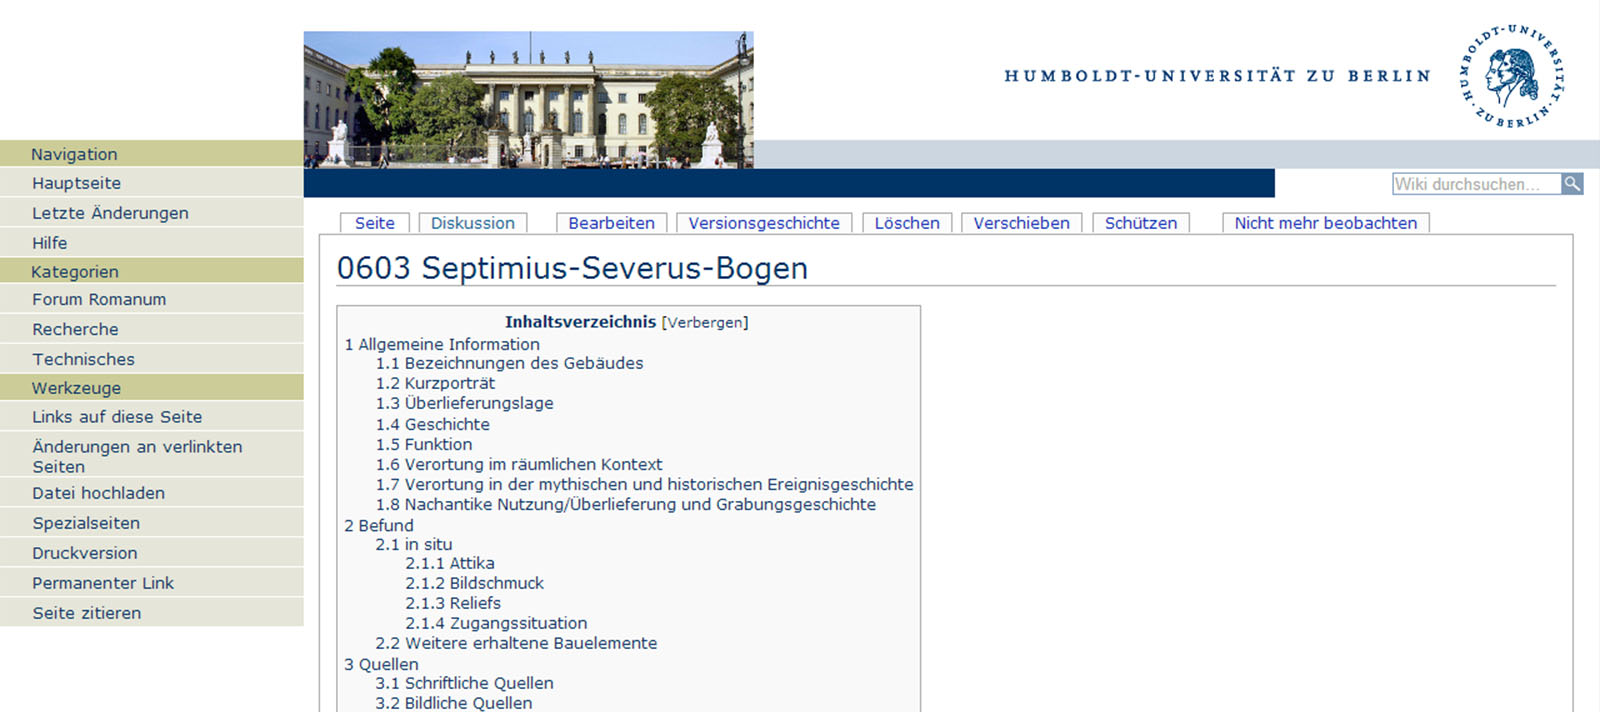Jump to 1.7 Verortung in der mythischen section
The image size is (1600, 712).
coord(644,484)
